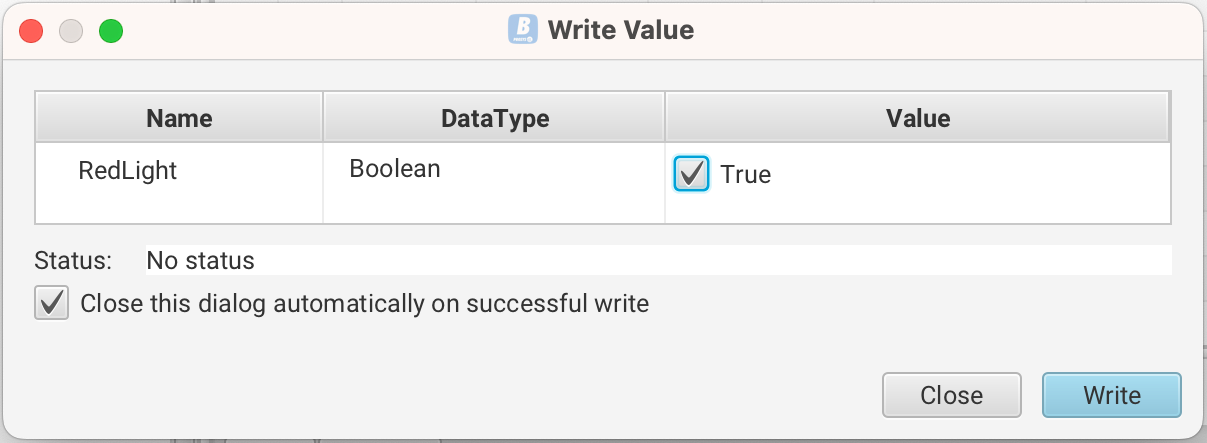Click the Name column header
1207x443 pixels.
179,118
